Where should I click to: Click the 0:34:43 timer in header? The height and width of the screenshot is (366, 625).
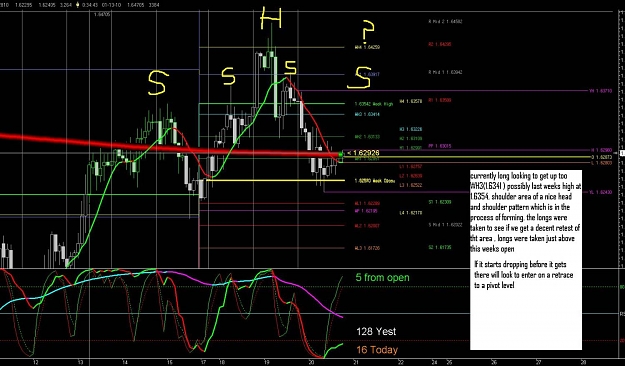pos(90,5)
